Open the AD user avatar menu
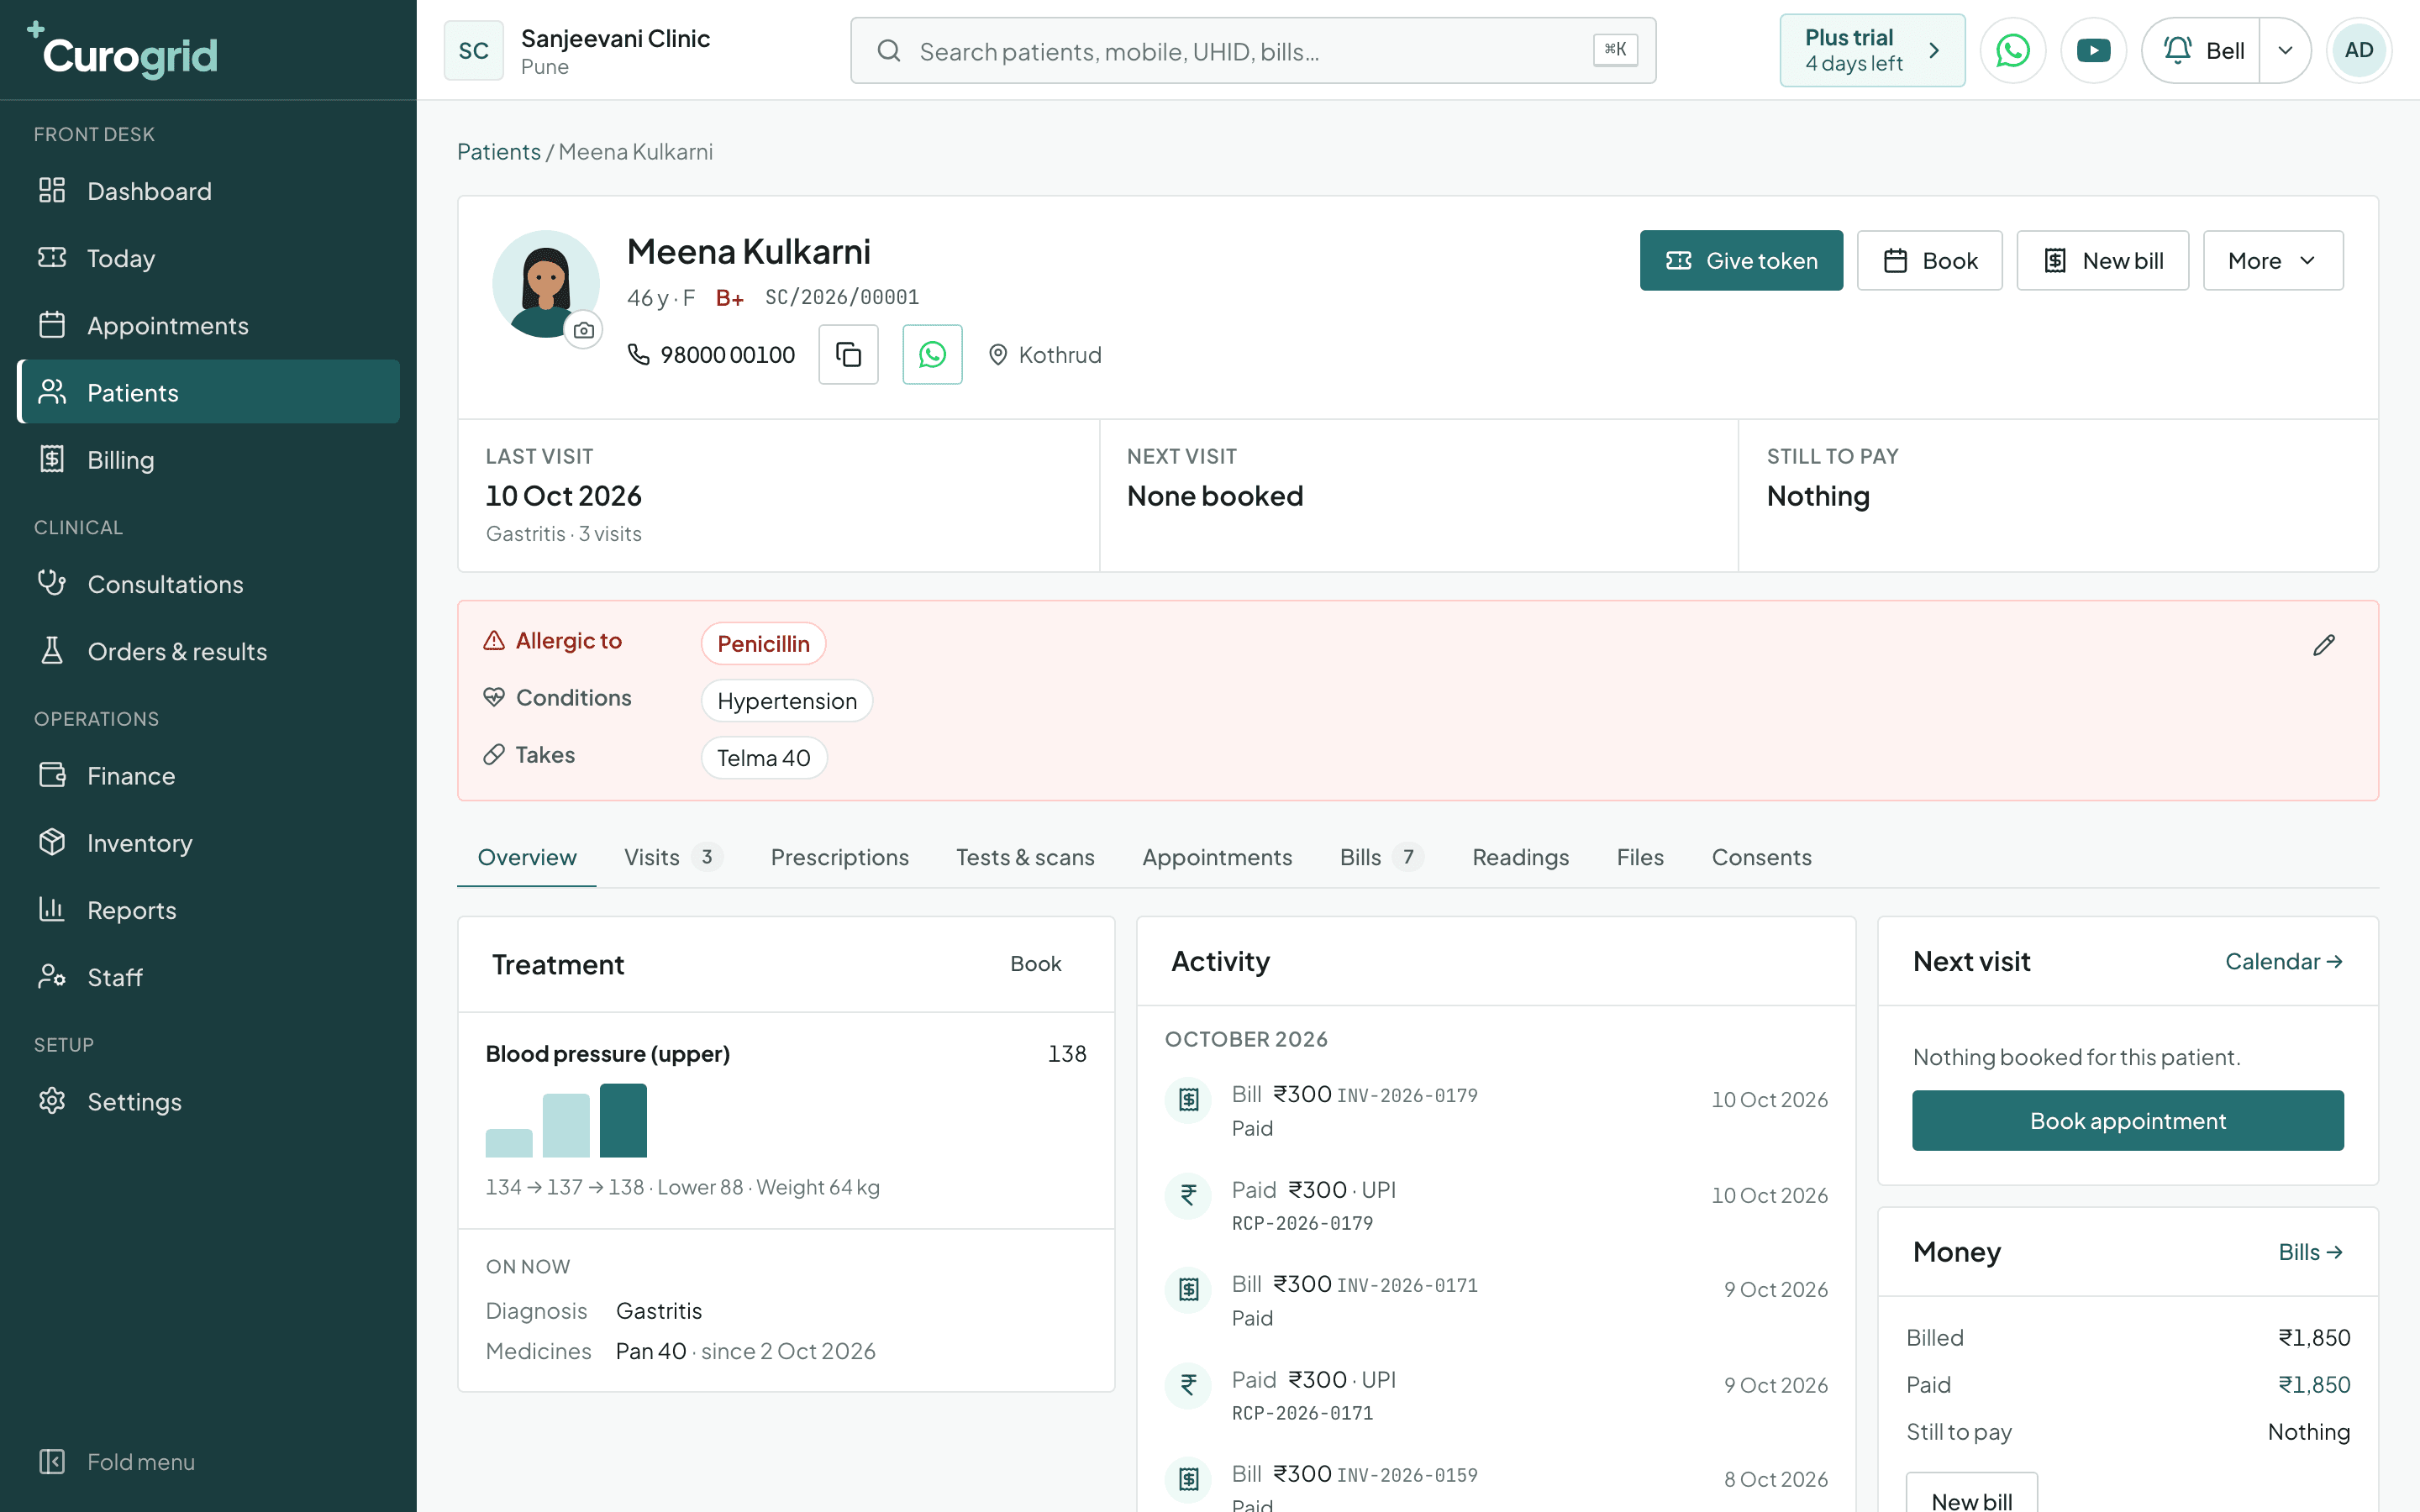The height and width of the screenshot is (1512, 2420). [x=2358, y=50]
